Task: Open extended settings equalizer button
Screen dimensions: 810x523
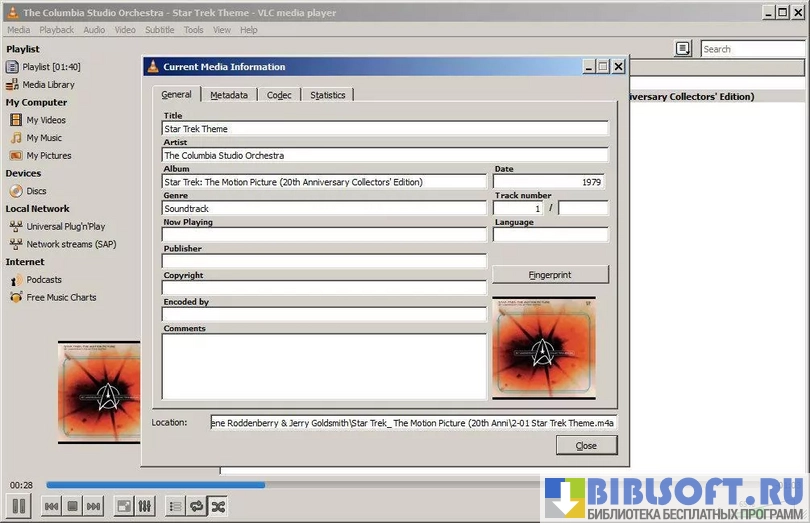Action: click(145, 507)
